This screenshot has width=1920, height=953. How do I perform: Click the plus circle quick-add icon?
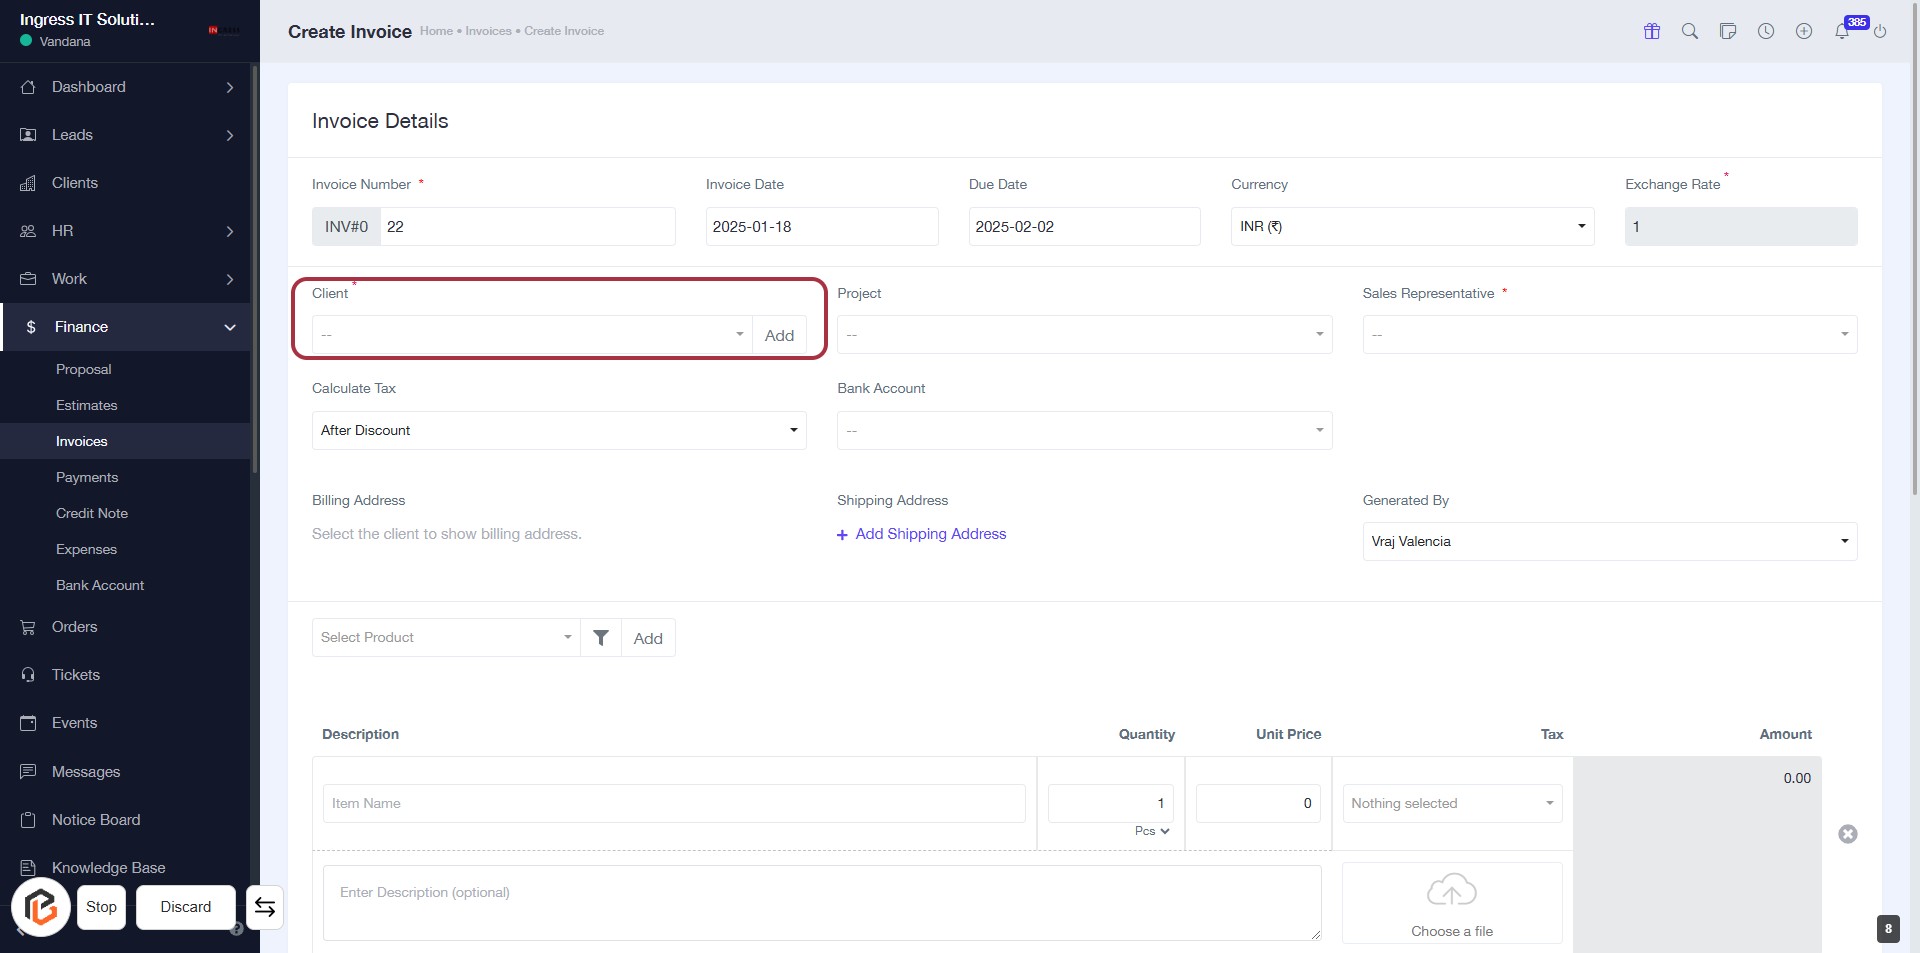point(1803,31)
